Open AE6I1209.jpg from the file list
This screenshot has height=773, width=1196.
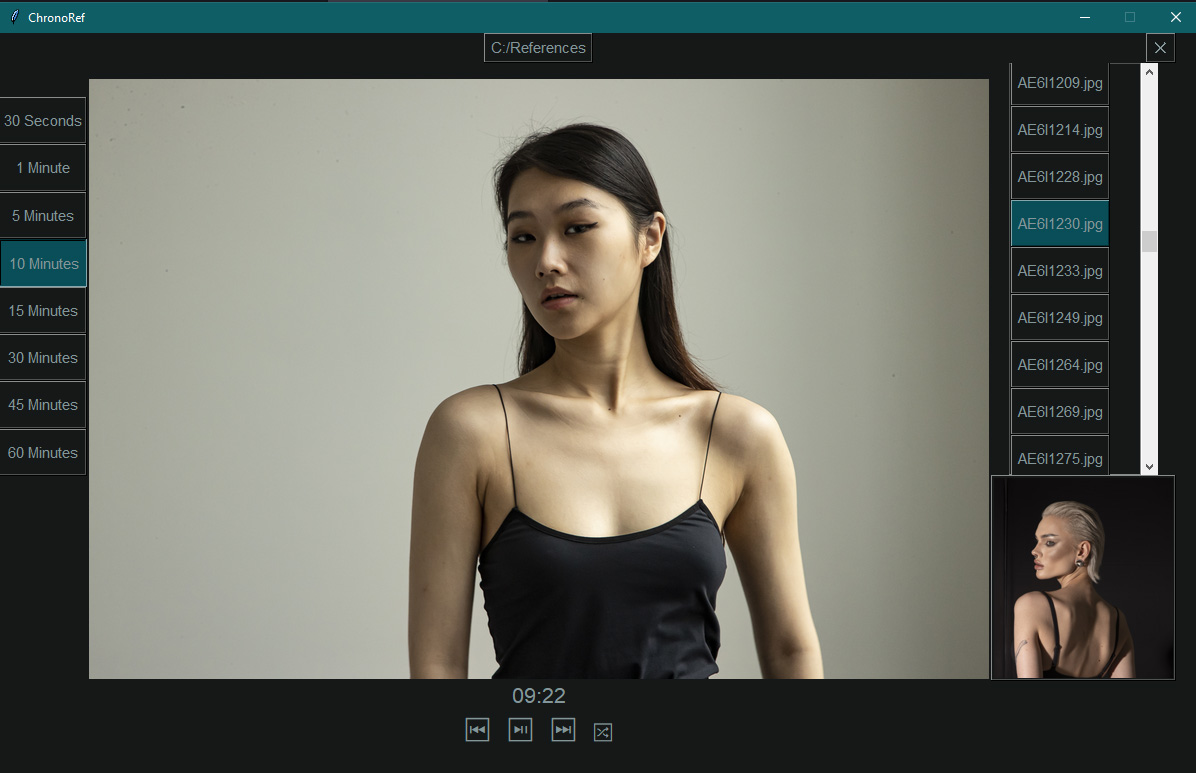pos(1059,83)
